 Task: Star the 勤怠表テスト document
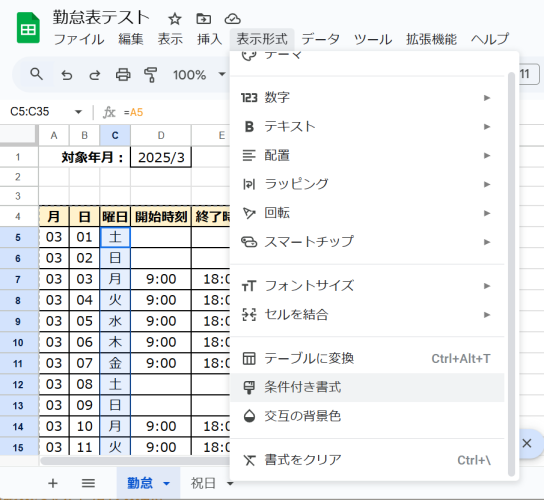tap(175, 19)
